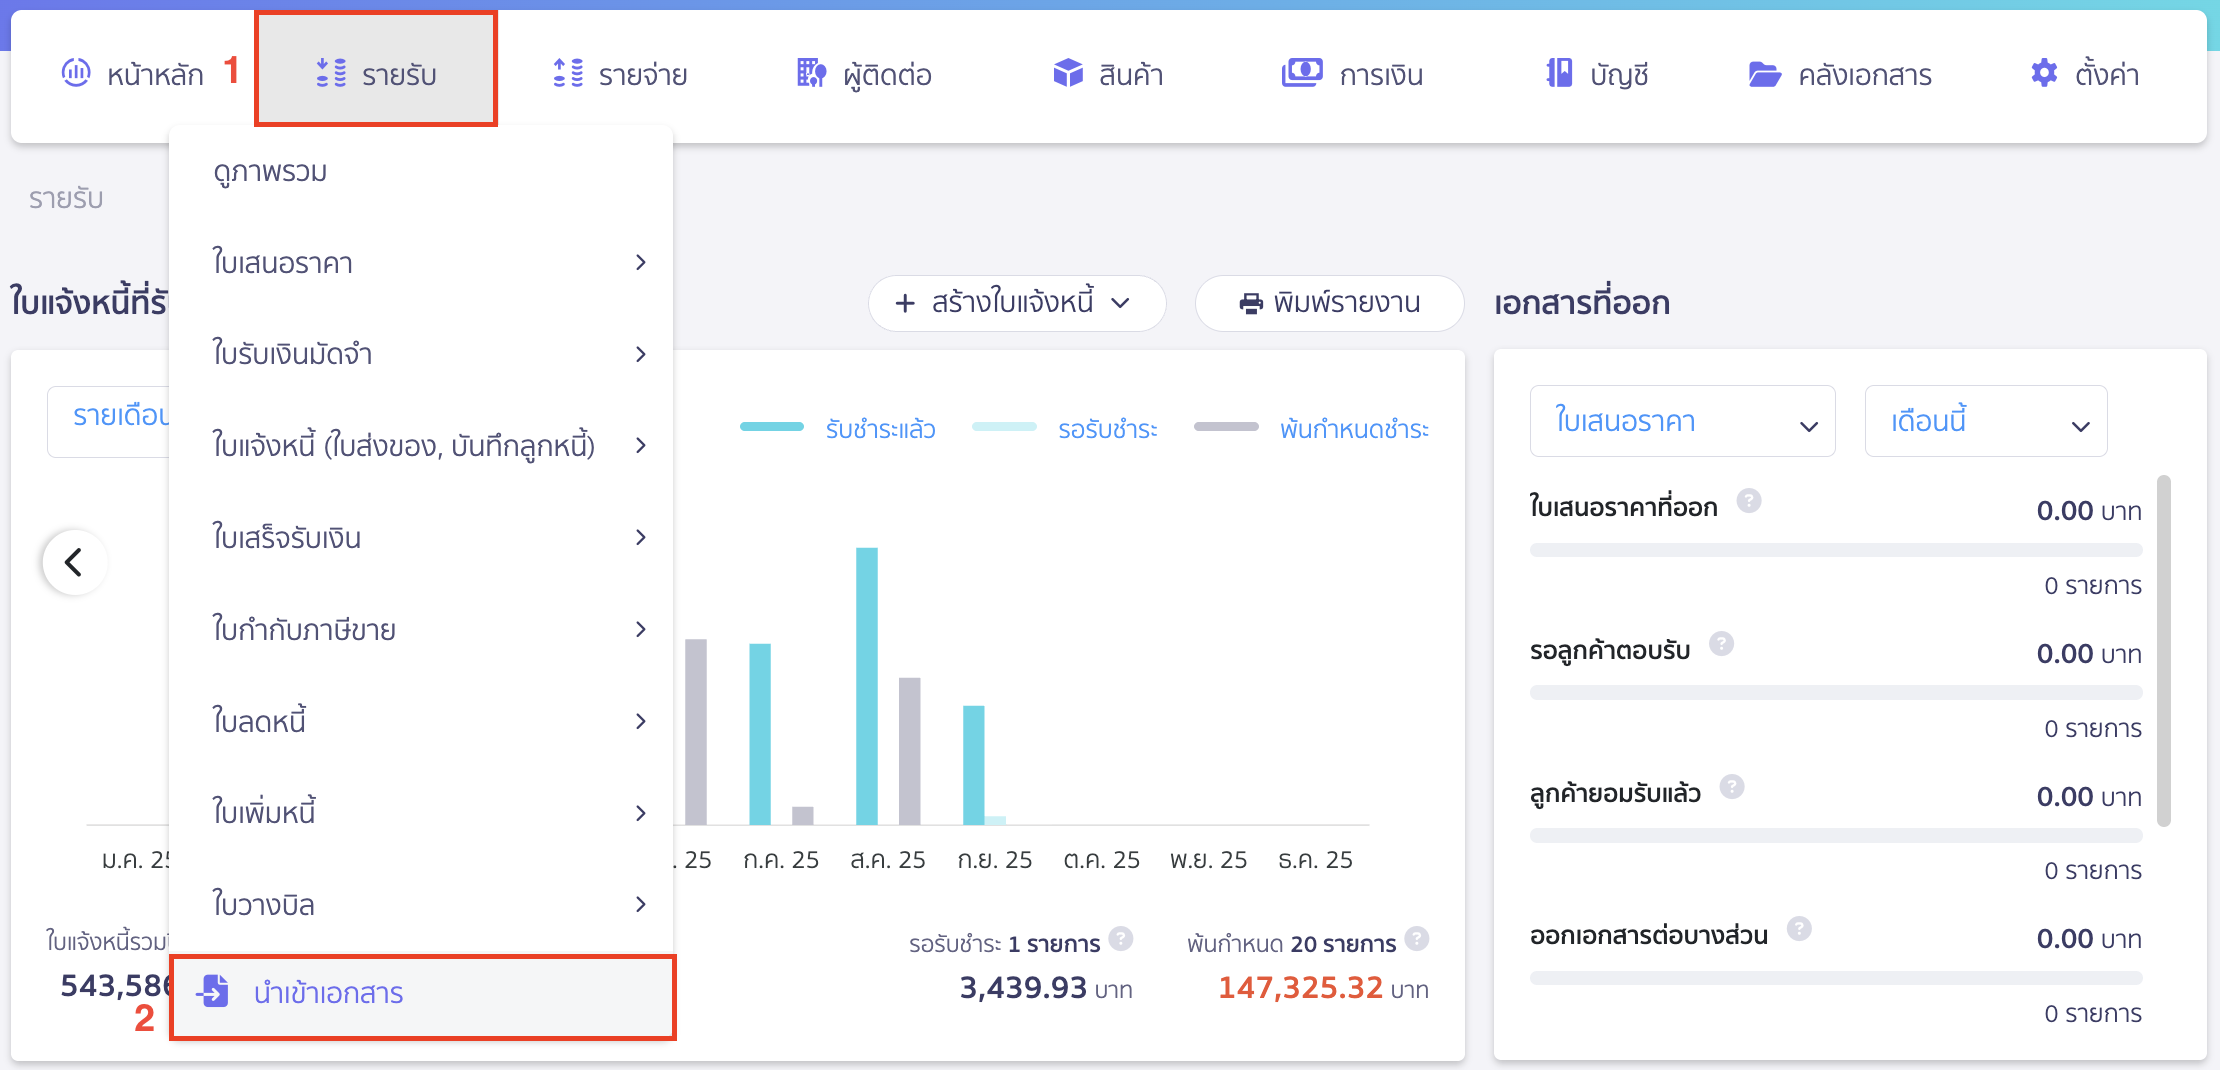This screenshot has width=2220, height=1070.
Task: Click the สินค้า product box icon
Action: pos(1068,73)
